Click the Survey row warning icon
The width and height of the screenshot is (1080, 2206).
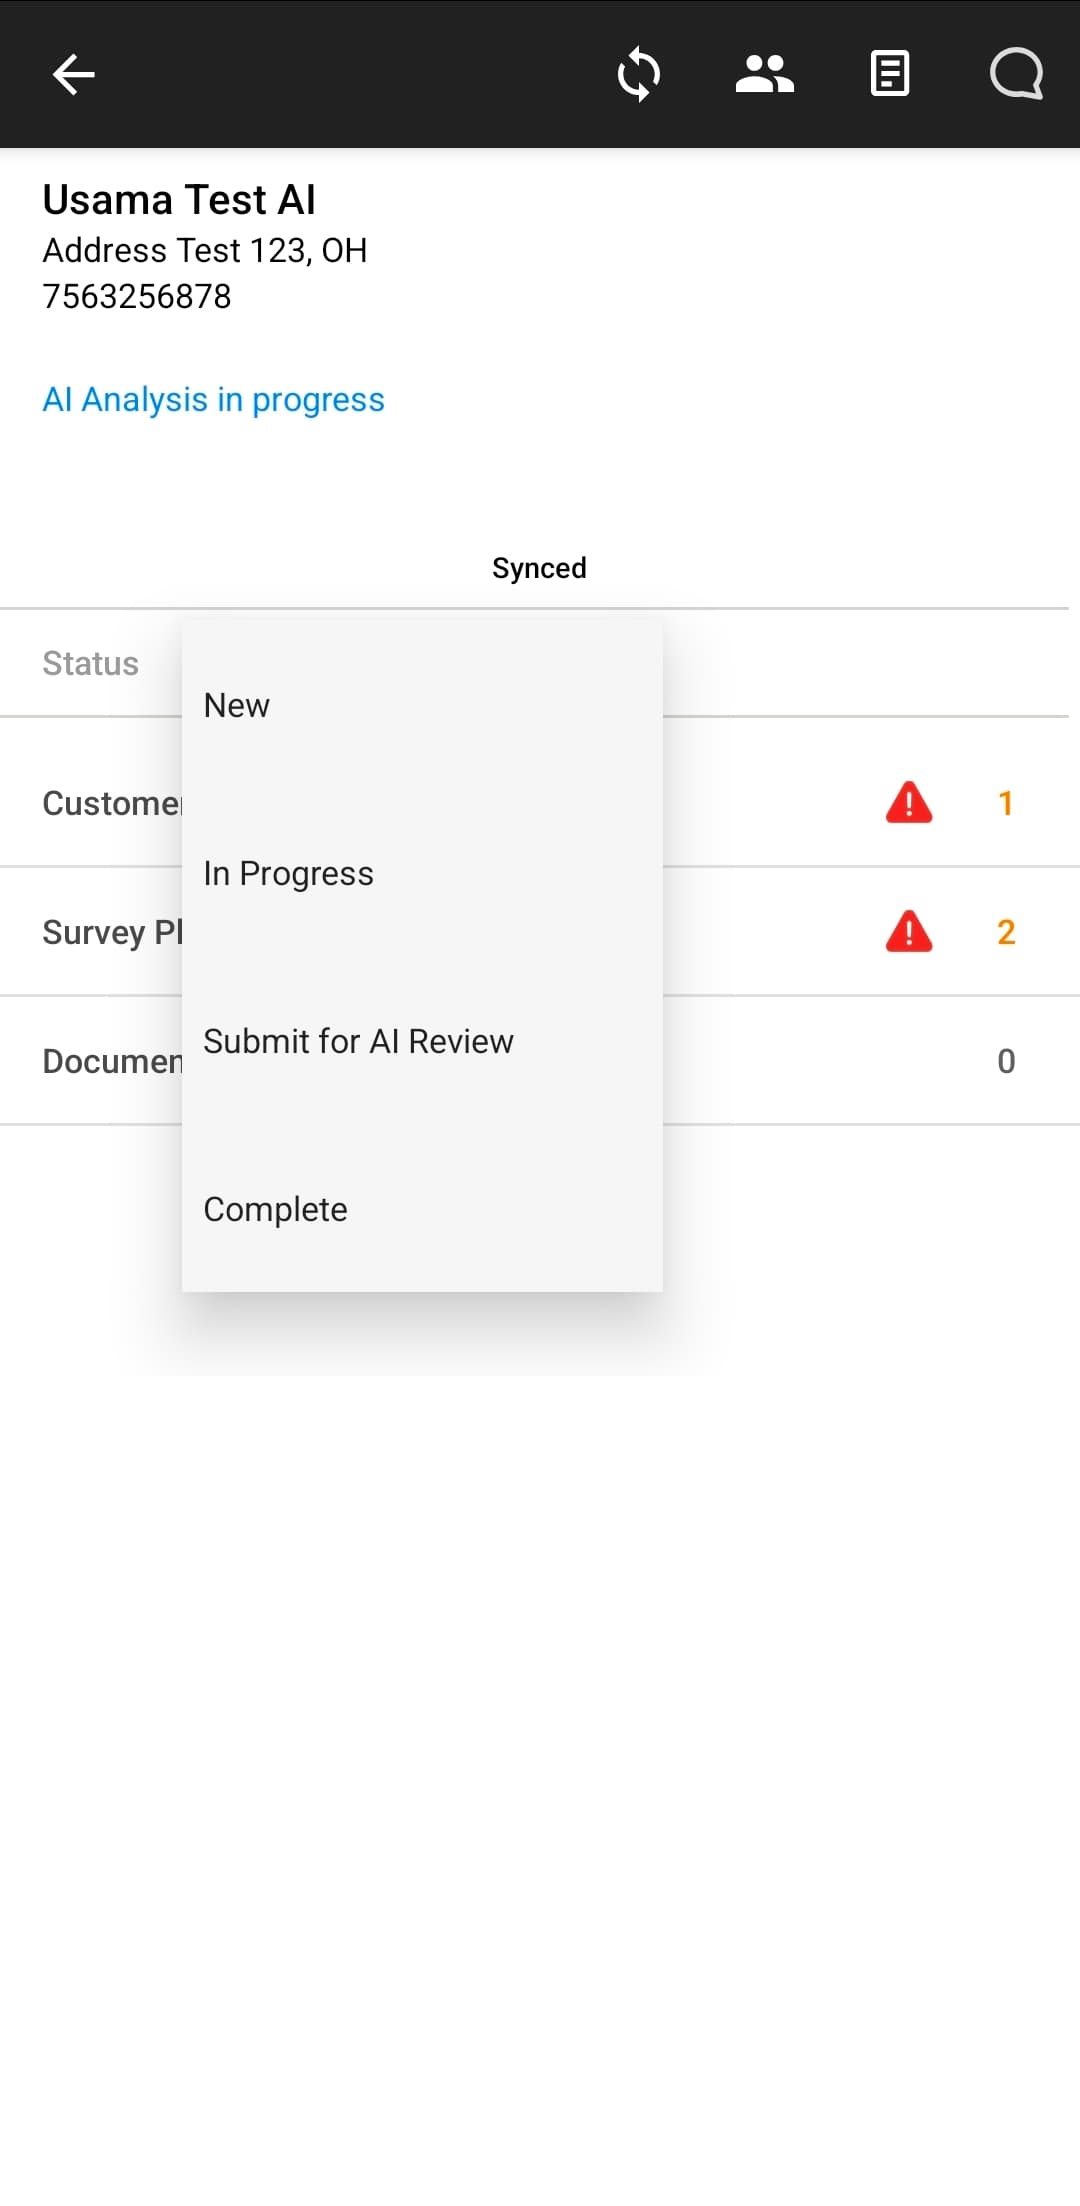[909, 931]
